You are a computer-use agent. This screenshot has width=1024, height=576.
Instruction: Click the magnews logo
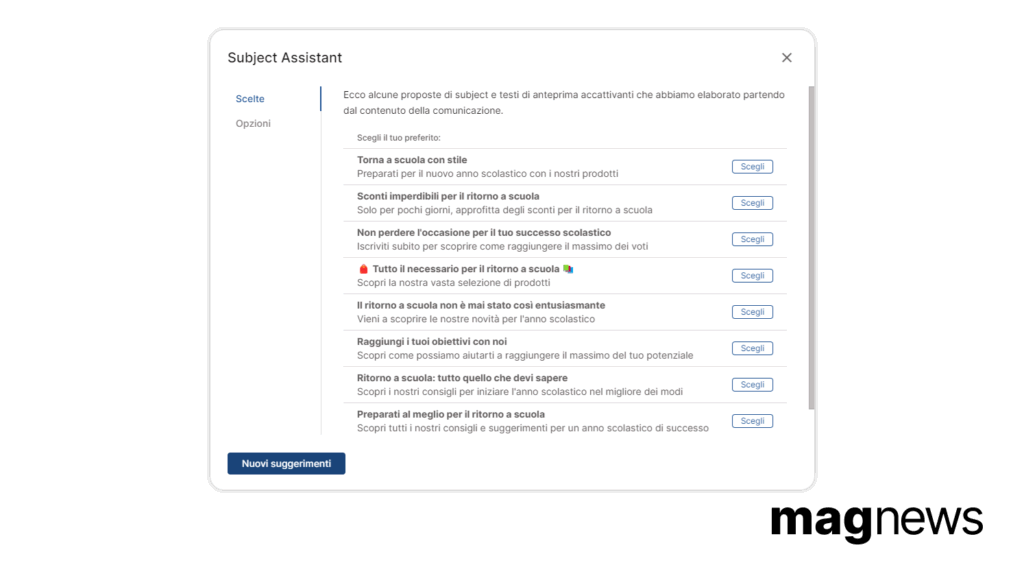coord(876,522)
